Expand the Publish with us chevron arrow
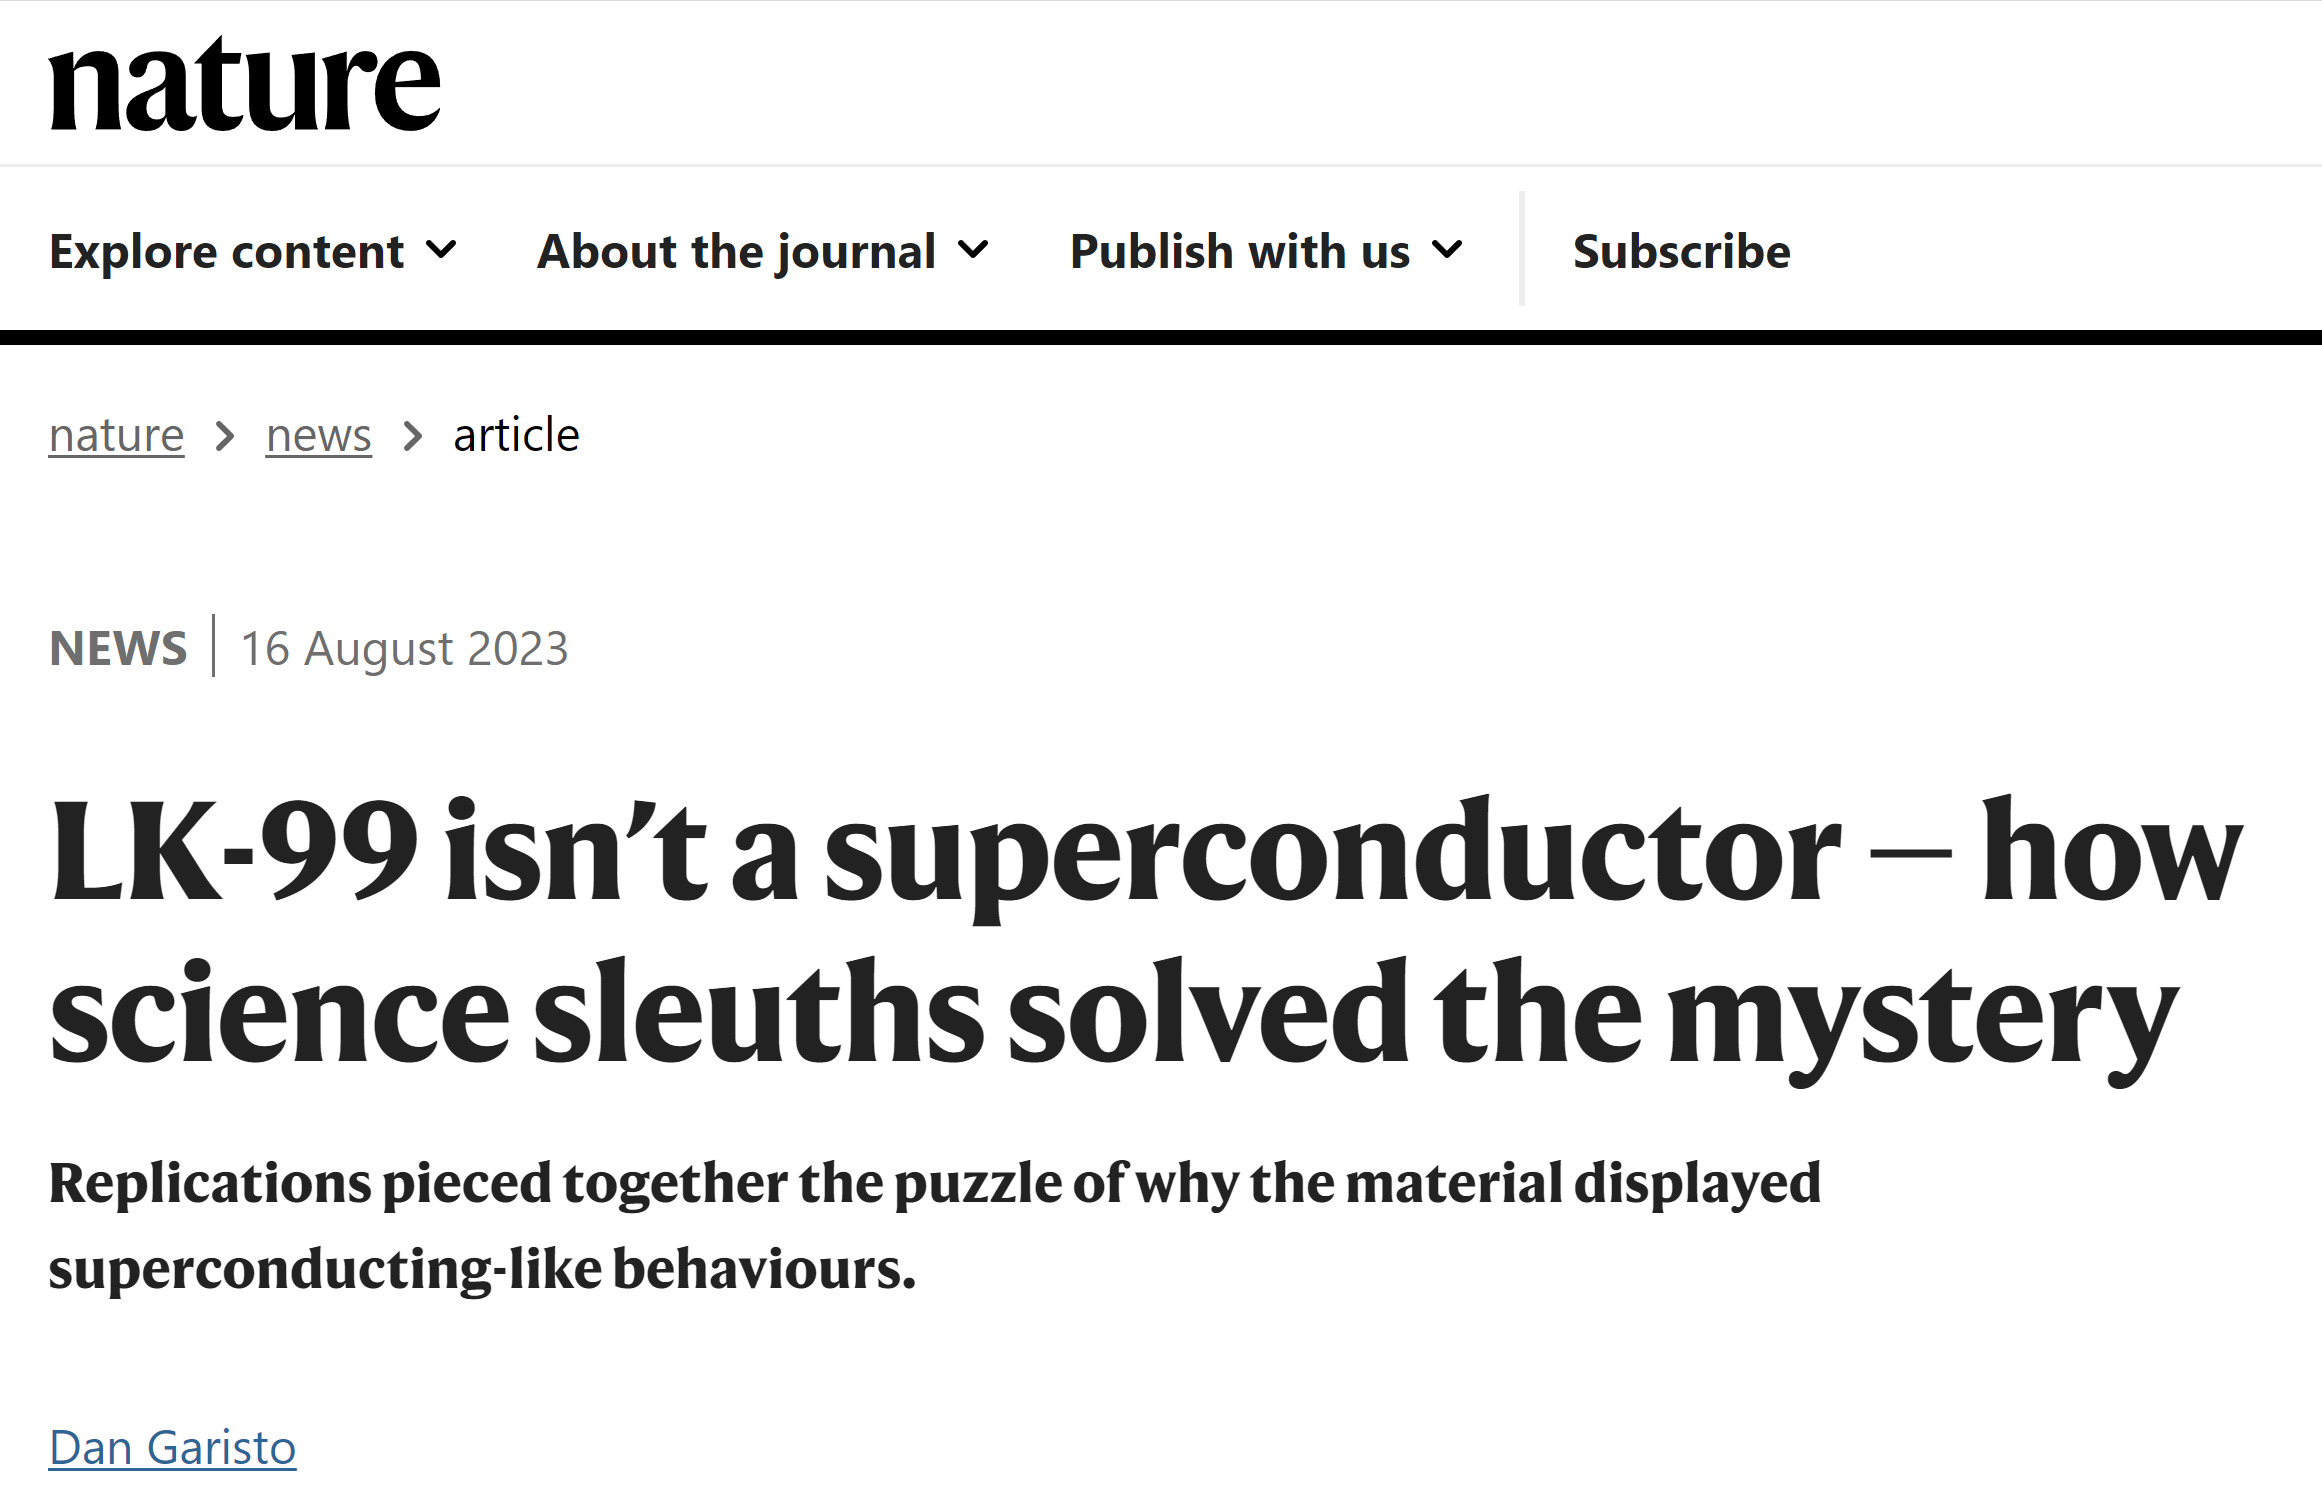 tap(1447, 250)
